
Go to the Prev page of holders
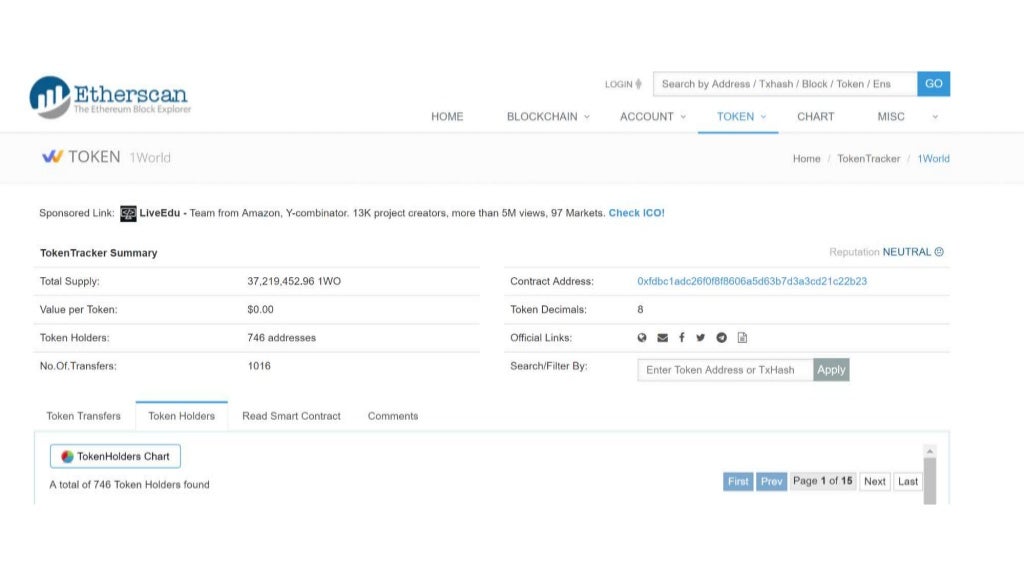[x=771, y=481]
